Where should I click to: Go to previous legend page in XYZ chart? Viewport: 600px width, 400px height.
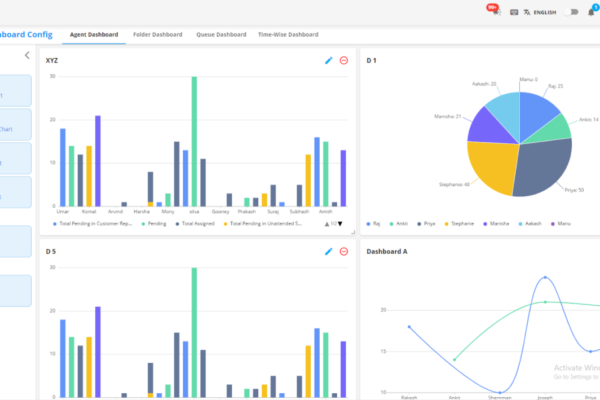pyautogui.click(x=327, y=224)
